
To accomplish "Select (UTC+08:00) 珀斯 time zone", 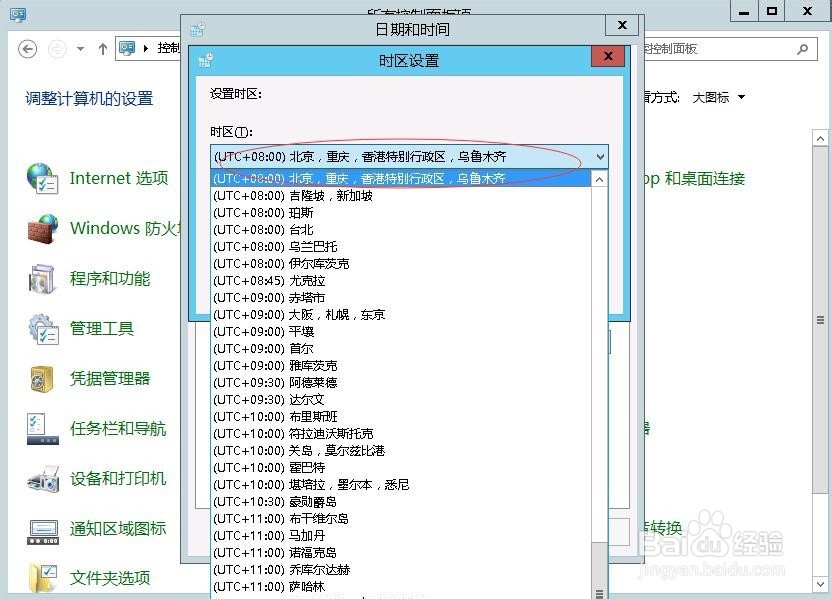I will [x=401, y=213].
